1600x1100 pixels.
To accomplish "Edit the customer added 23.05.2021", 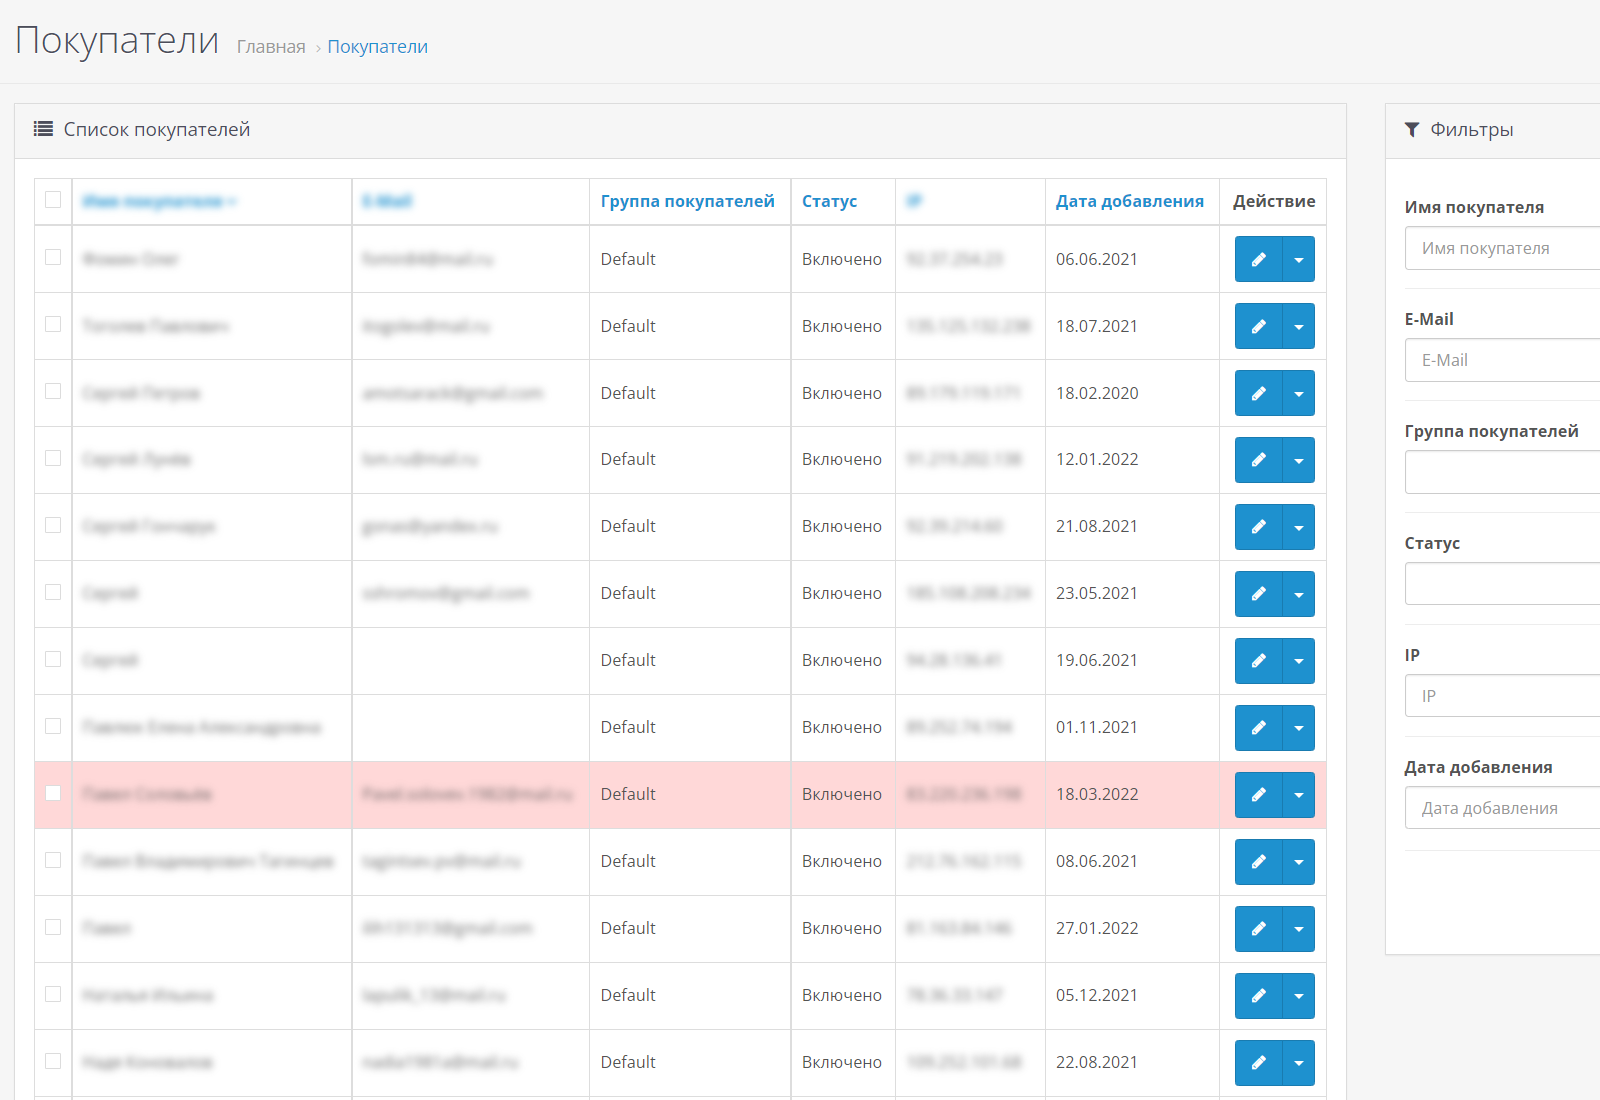I will coord(1258,594).
